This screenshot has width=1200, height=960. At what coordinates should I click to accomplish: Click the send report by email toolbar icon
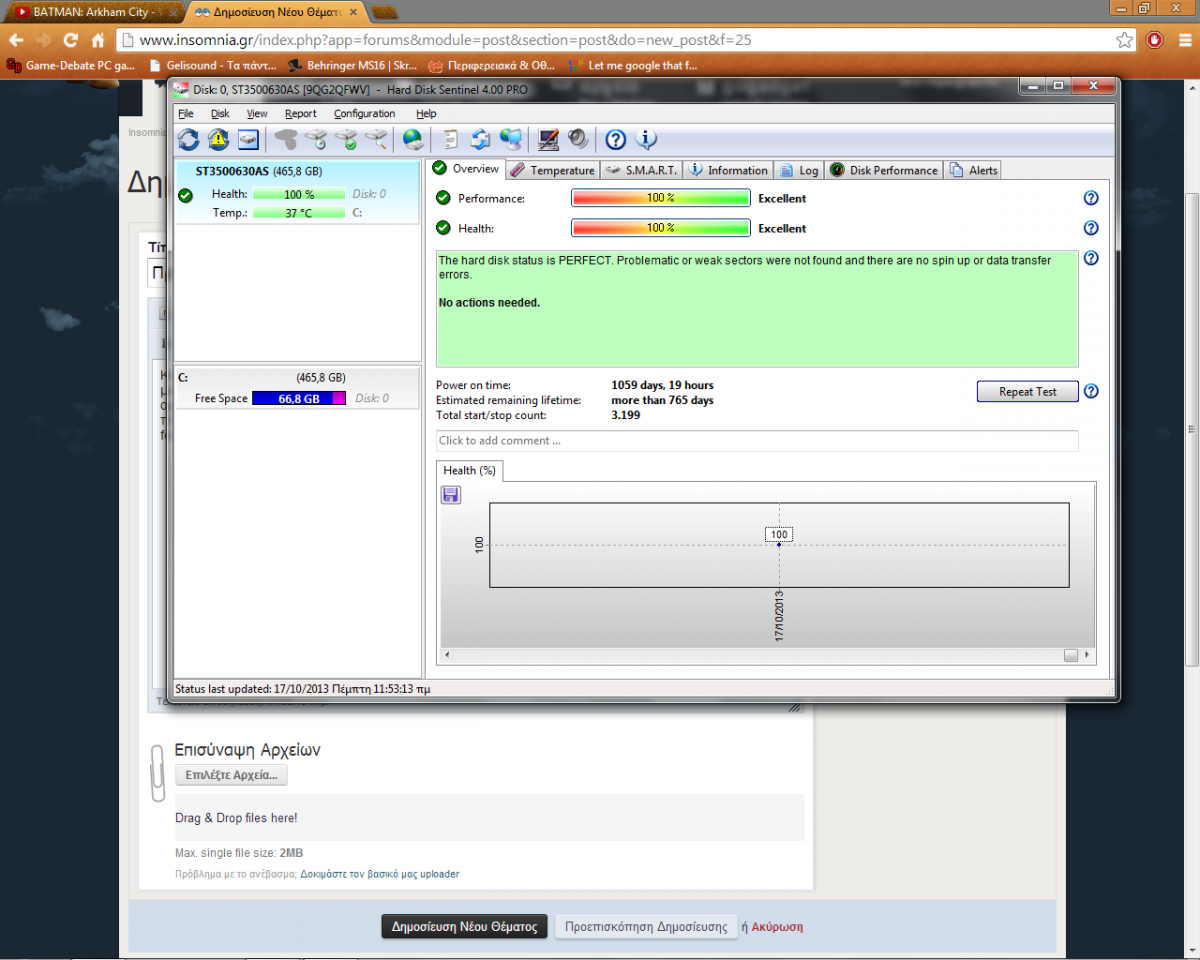point(481,139)
